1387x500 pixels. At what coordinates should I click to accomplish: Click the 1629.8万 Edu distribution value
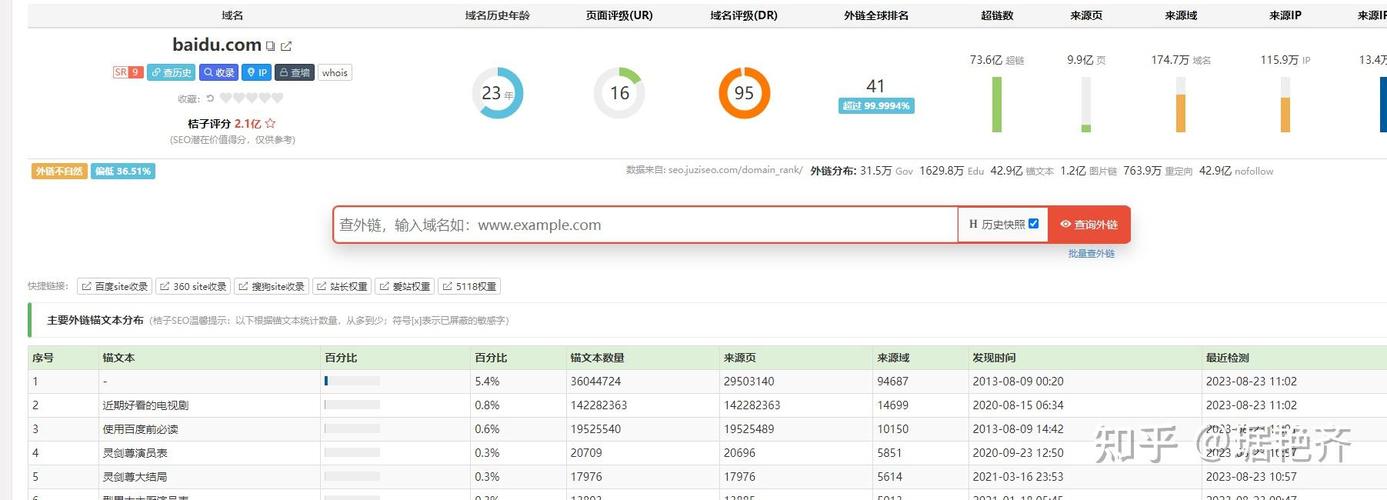click(952, 171)
